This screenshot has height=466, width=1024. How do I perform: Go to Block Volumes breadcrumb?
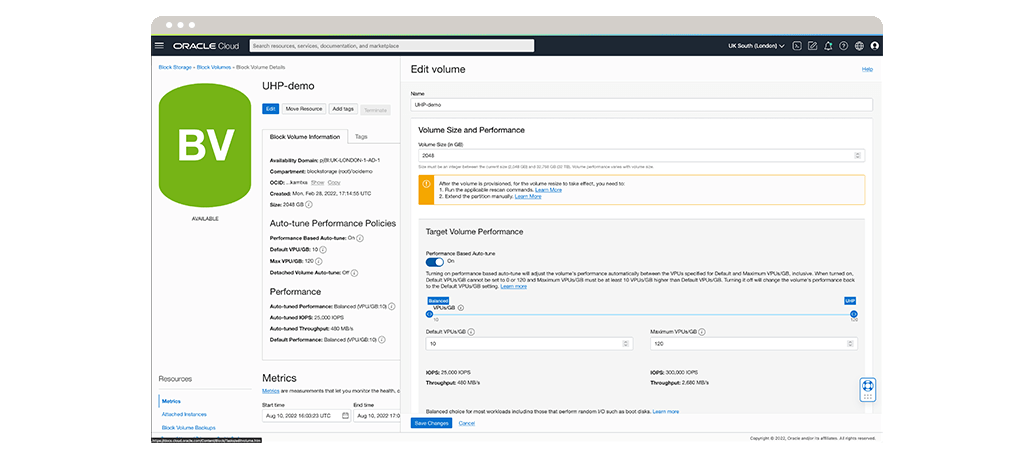coord(214,67)
